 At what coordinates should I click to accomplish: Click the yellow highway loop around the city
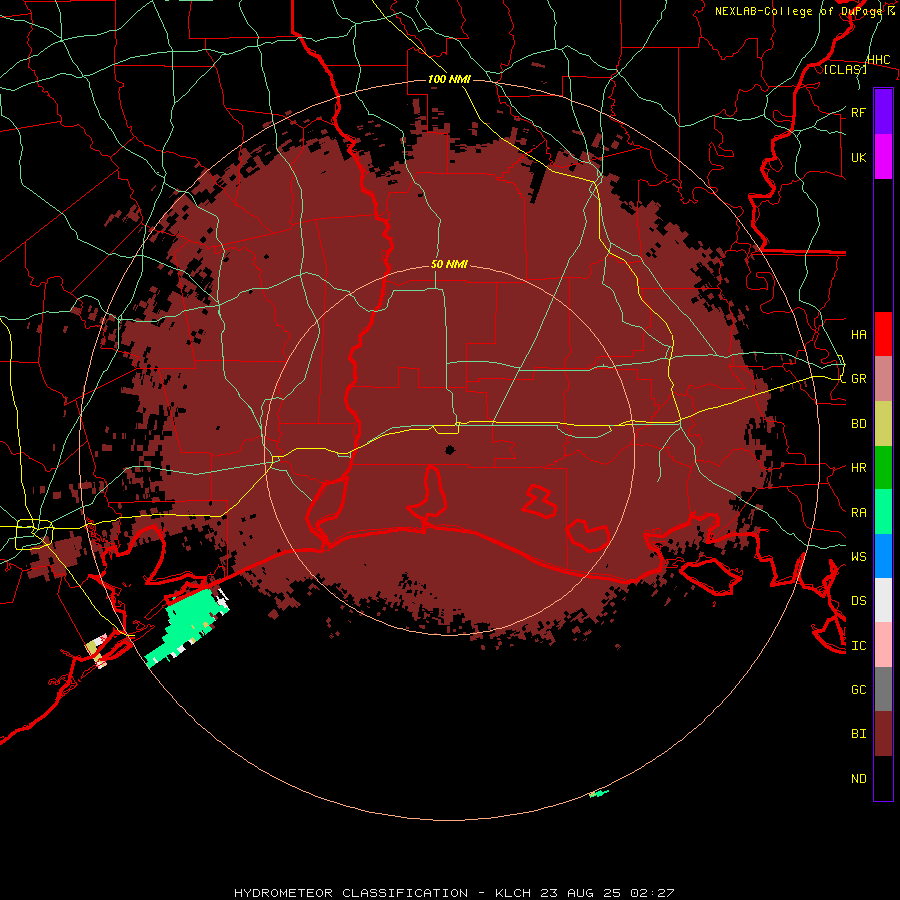(x=34, y=533)
